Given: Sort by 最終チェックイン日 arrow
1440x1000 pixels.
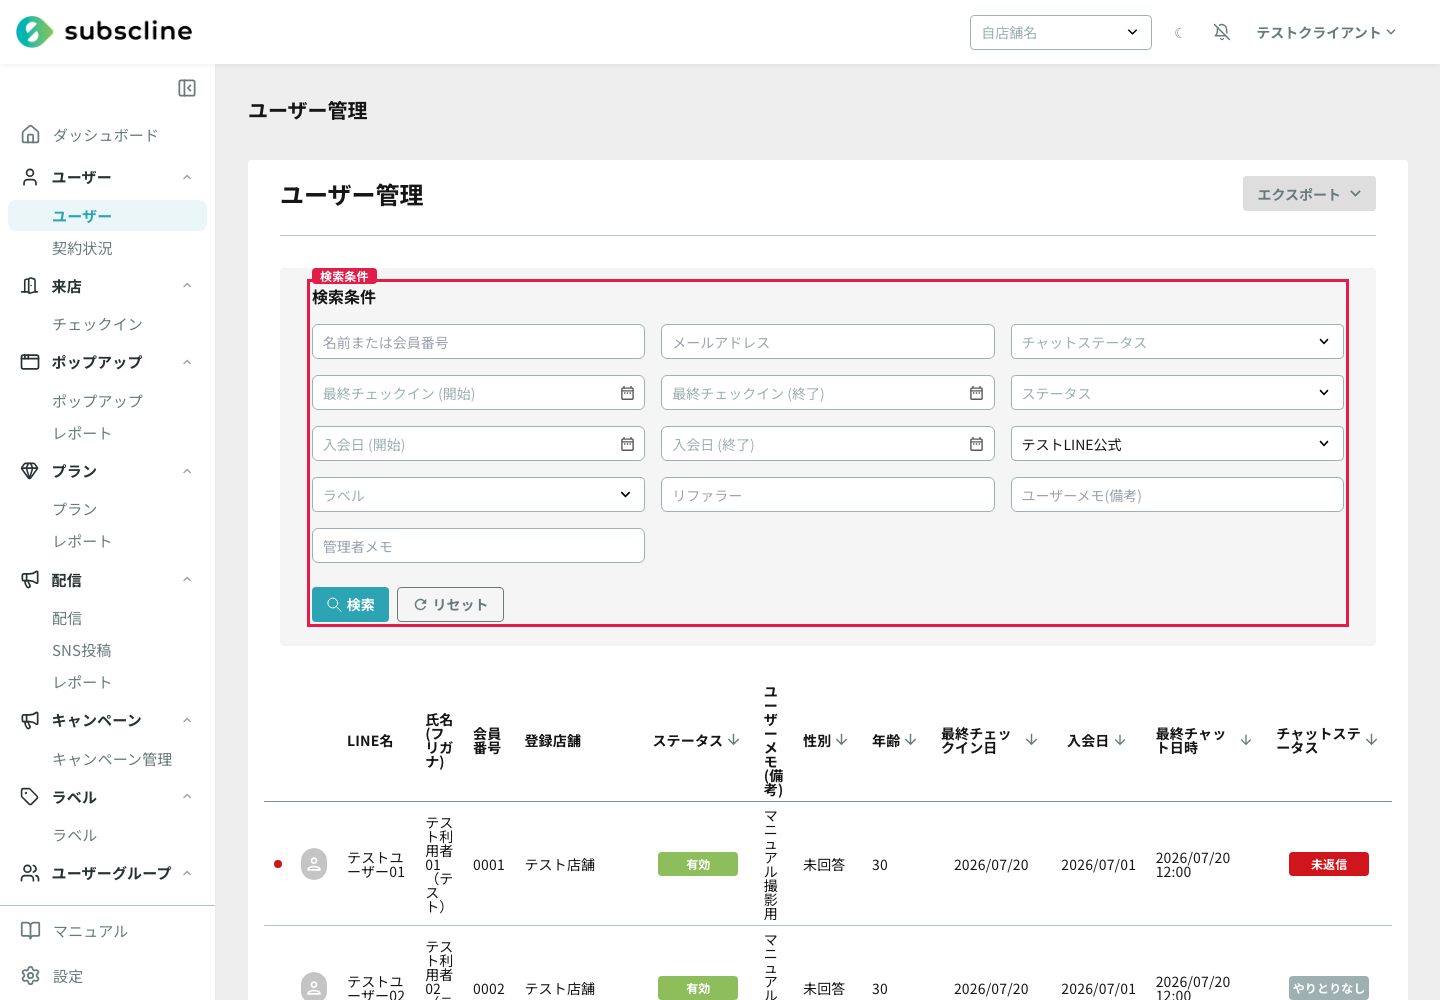Looking at the screenshot, I should point(1032,740).
